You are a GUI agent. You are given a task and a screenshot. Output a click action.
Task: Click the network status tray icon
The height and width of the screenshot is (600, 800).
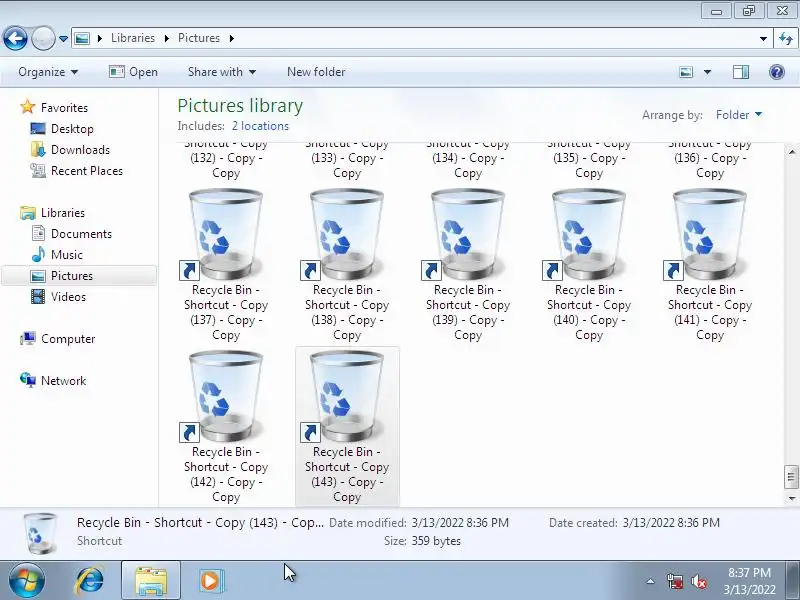[x=674, y=581]
